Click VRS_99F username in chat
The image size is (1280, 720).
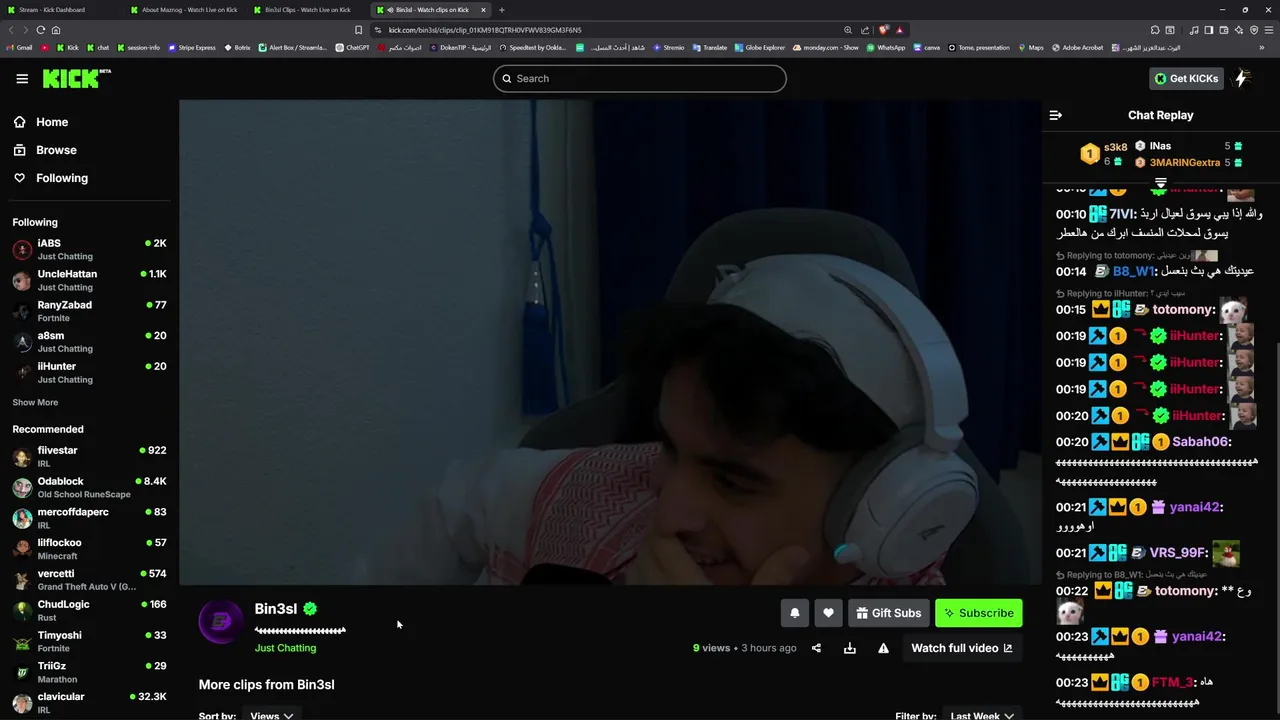tap(1179, 553)
